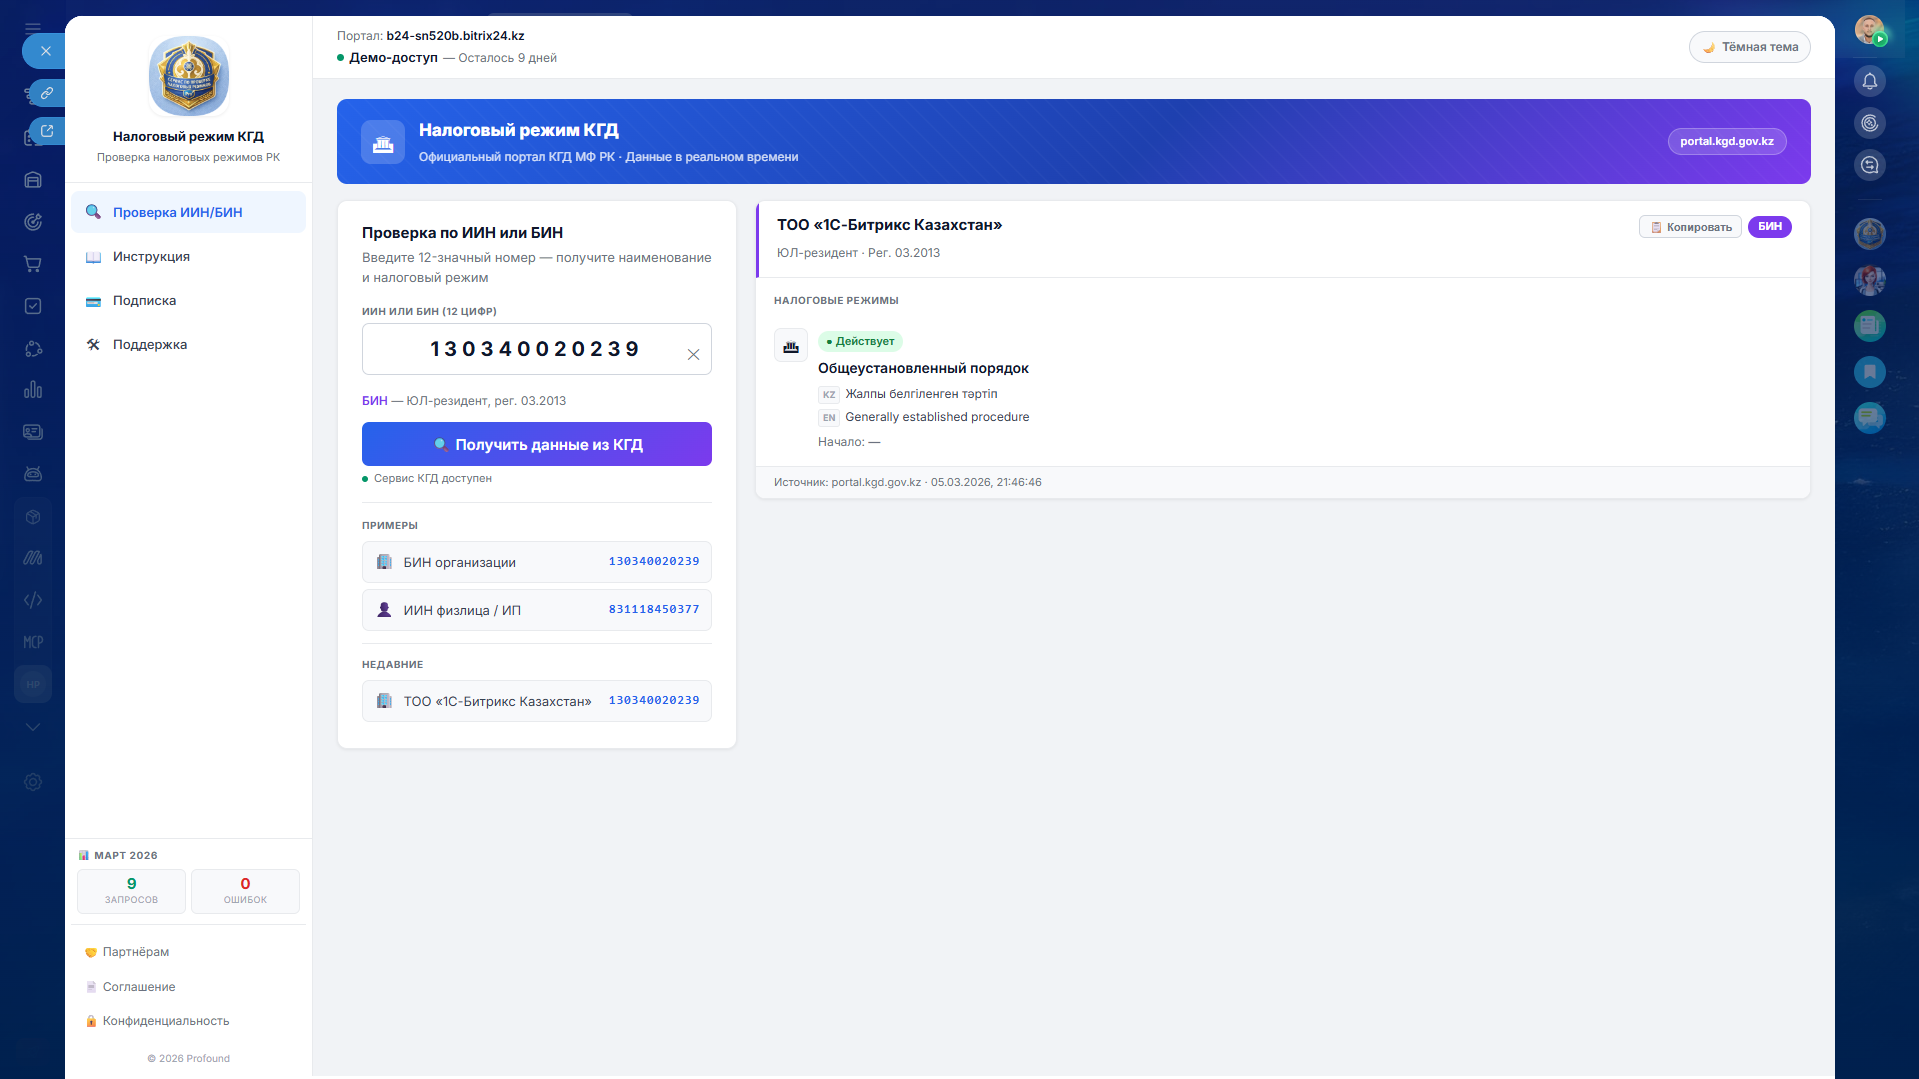Click the shopping cart icon in left rail

(x=33, y=264)
